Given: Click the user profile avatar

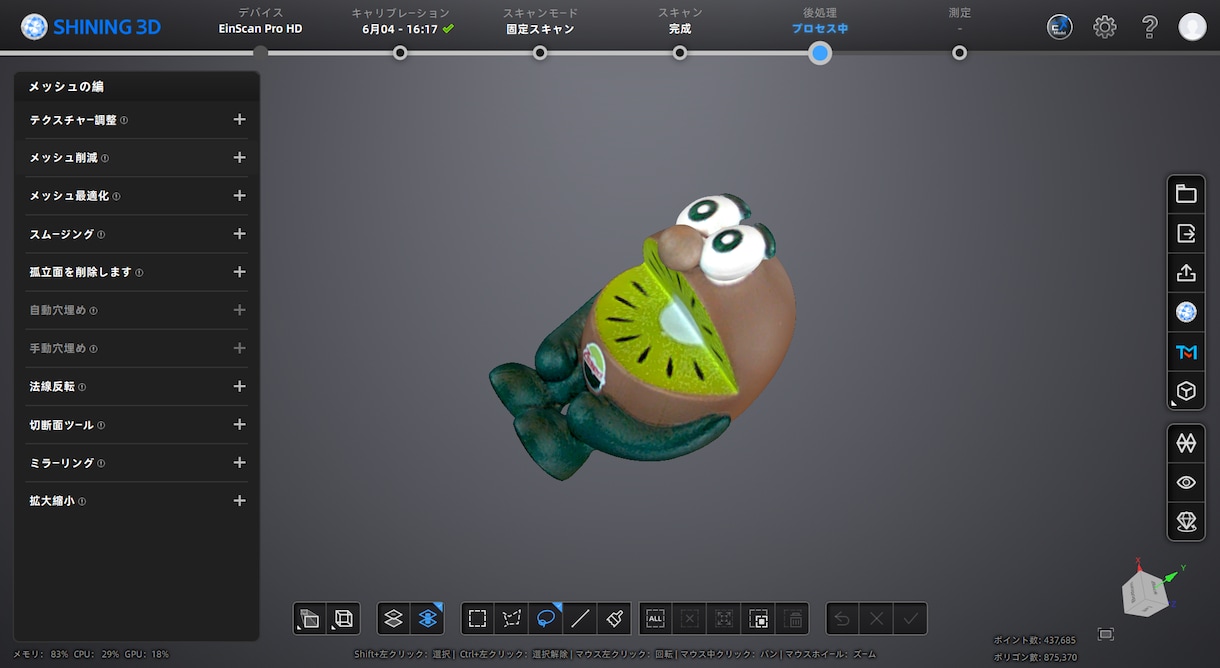Looking at the screenshot, I should pos(1192,27).
